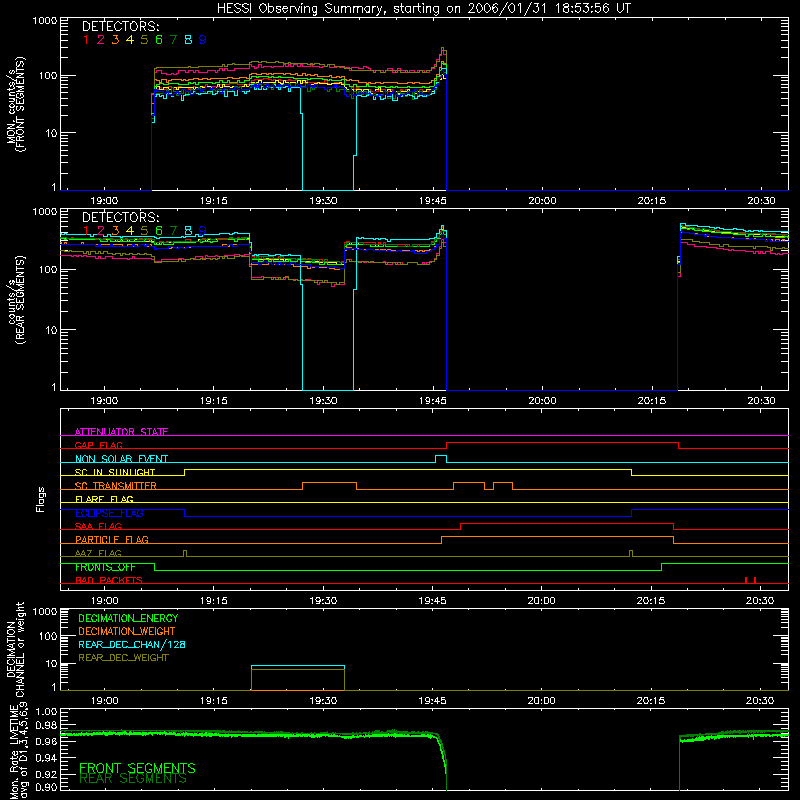Click the DECIMATION CHANNEL or weight axis title
This screenshot has width=800, height=800.
tap(15, 649)
